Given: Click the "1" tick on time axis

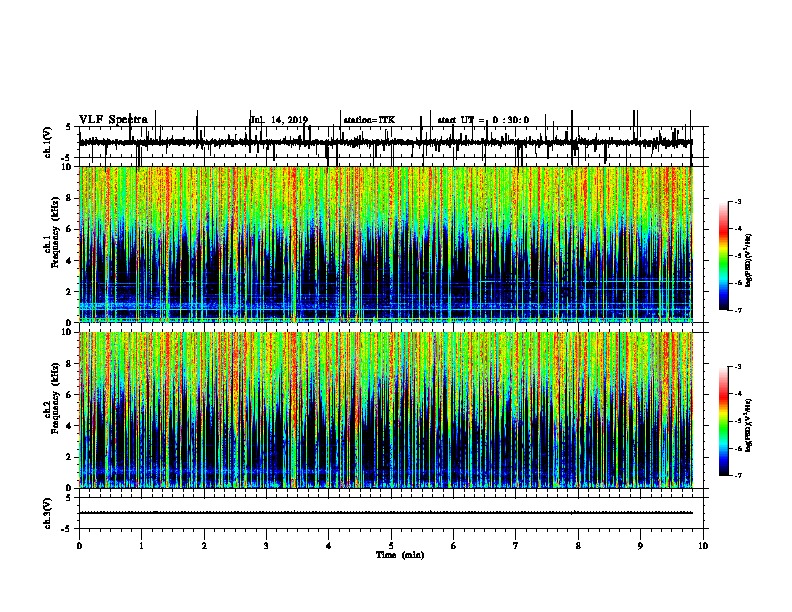Looking at the screenshot, I should coord(141,546).
